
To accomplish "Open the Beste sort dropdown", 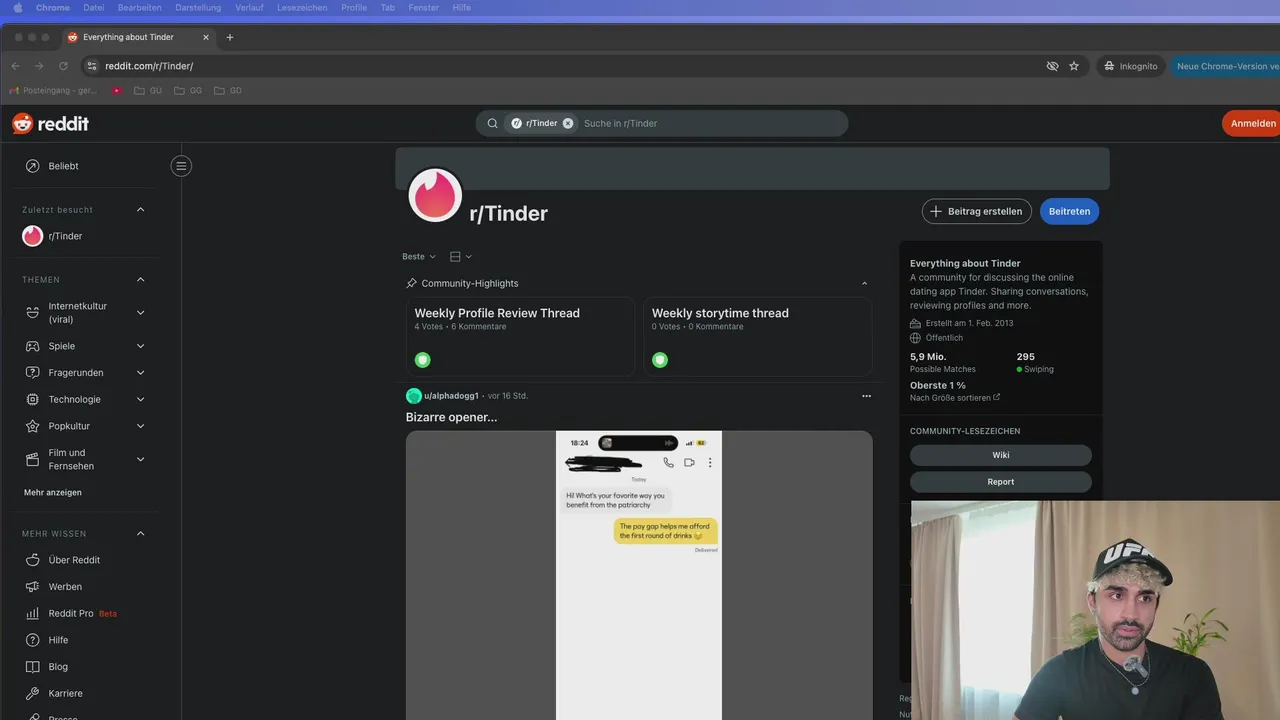I will point(419,257).
